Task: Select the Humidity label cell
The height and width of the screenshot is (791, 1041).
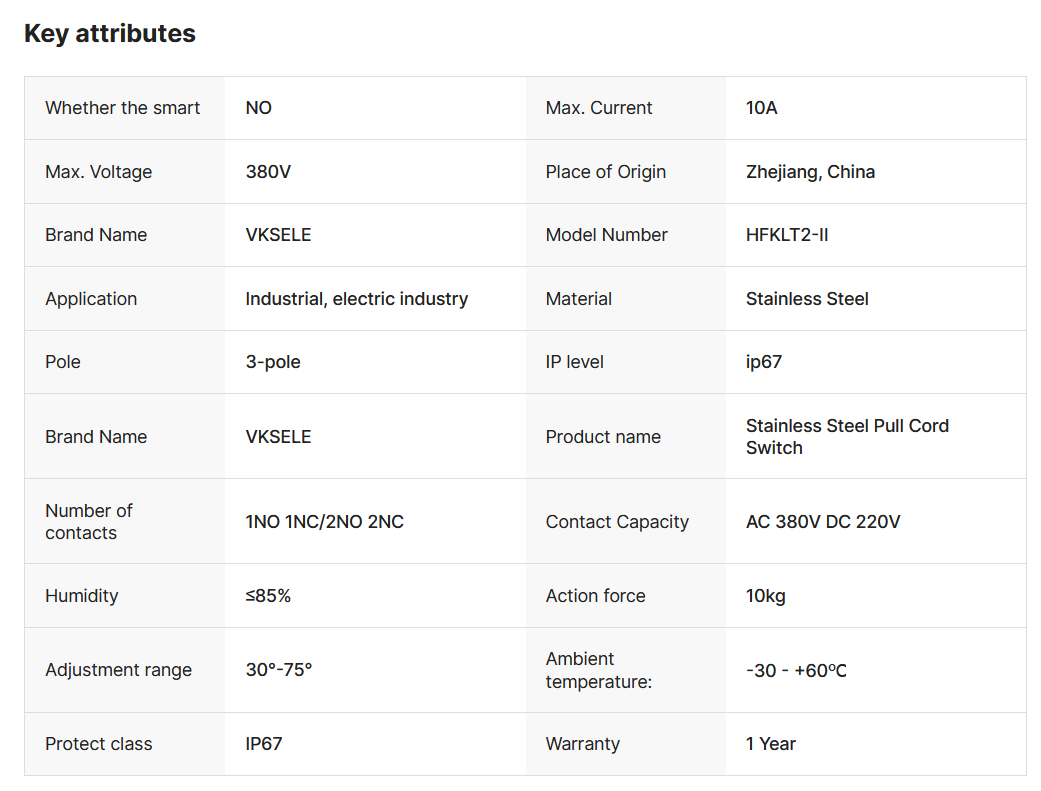Action: tap(82, 596)
